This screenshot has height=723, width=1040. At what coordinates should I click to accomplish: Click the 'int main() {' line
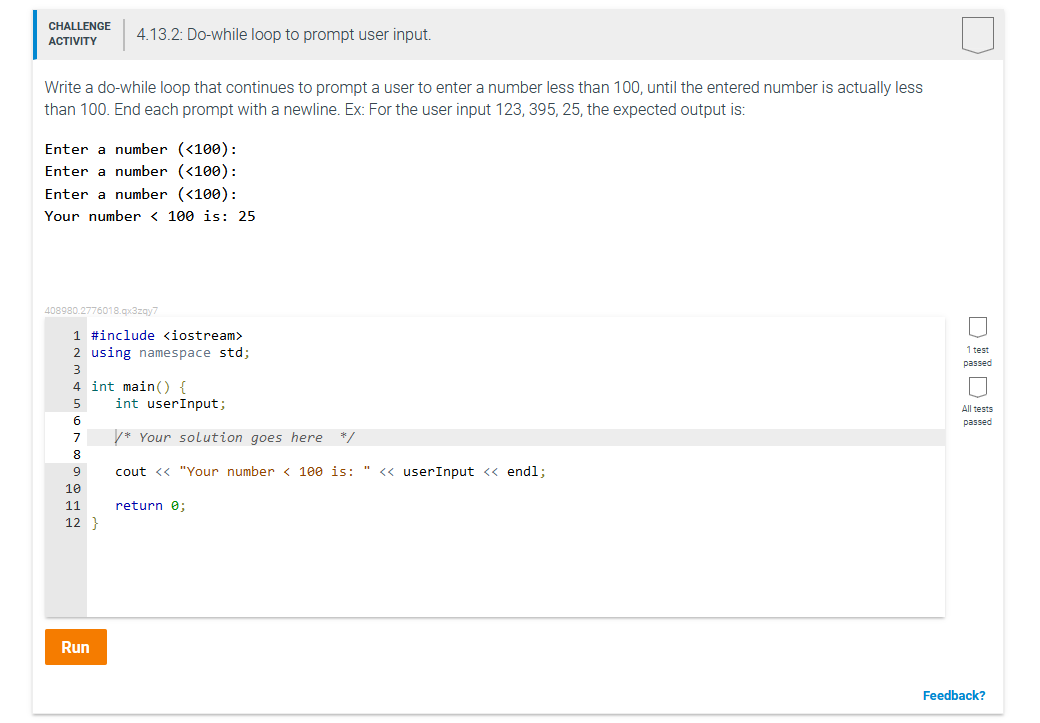click(139, 387)
